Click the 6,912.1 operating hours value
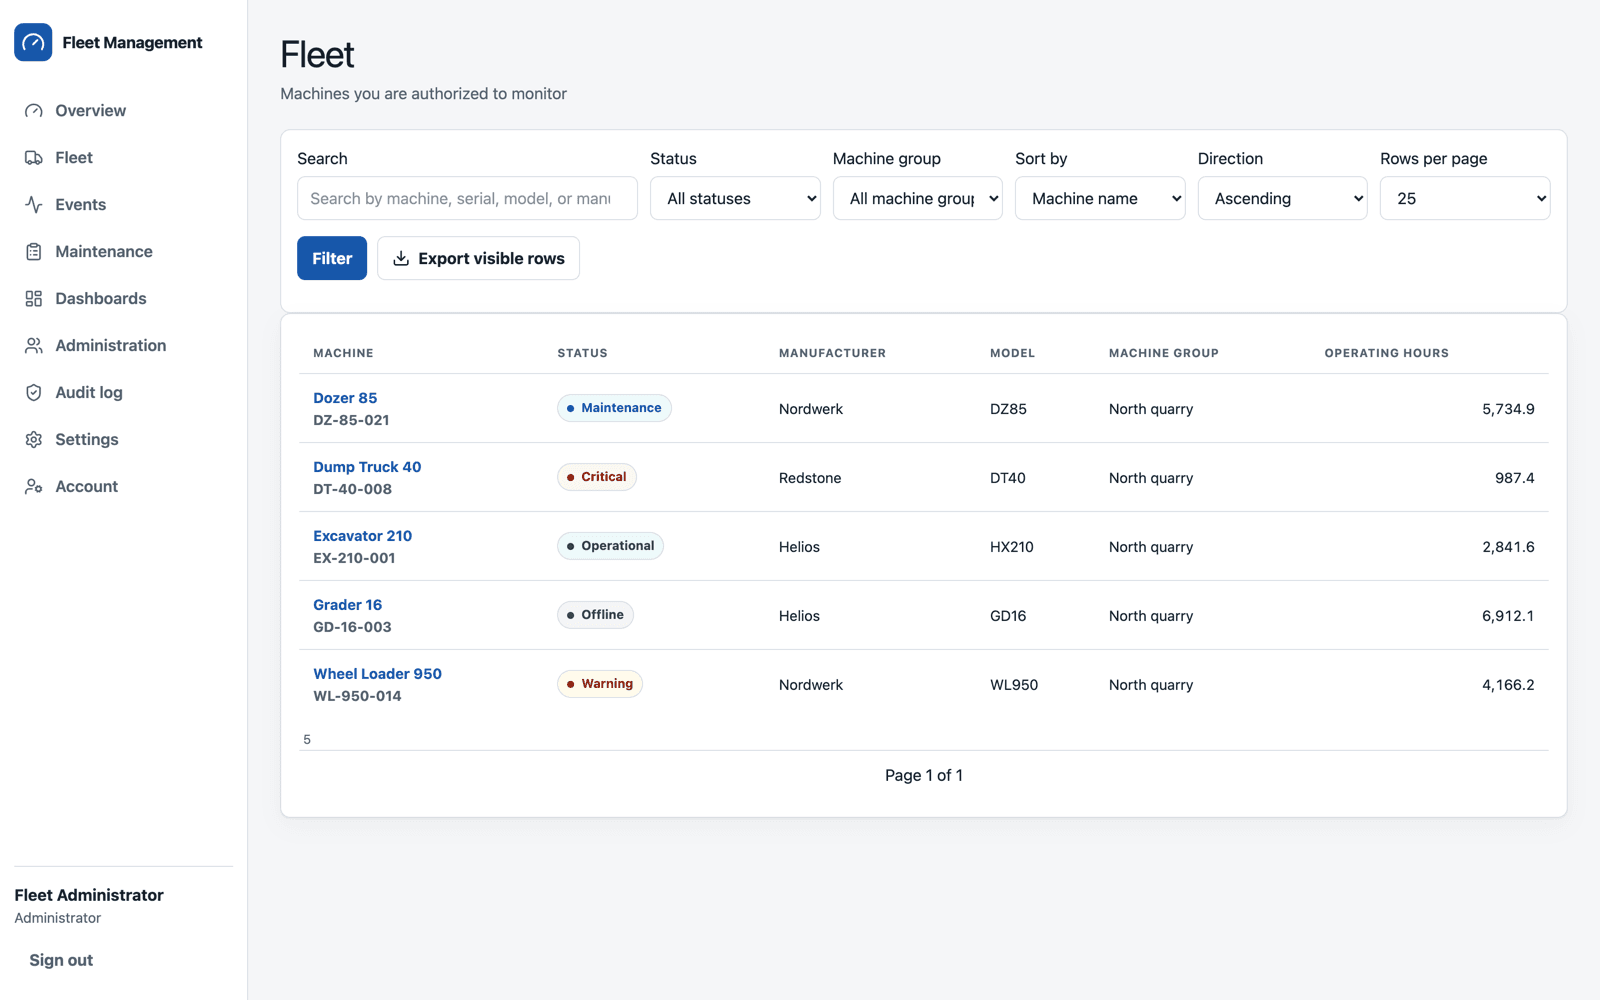The height and width of the screenshot is (1000, 1600). click(x=1508, y=616)
